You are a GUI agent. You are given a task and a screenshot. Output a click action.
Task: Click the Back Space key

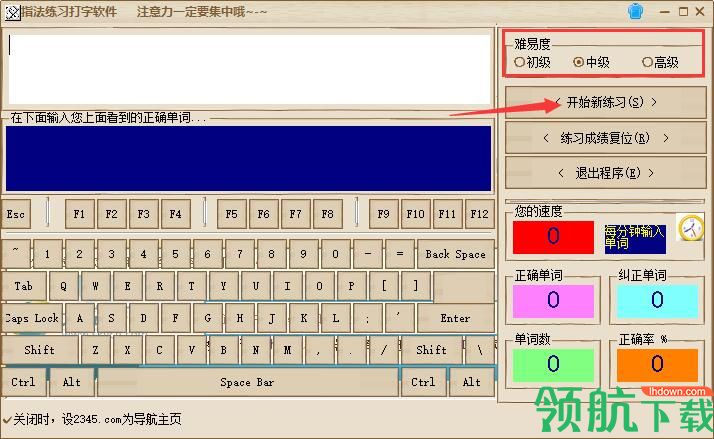pyautogui.click(x=455, y=254)
